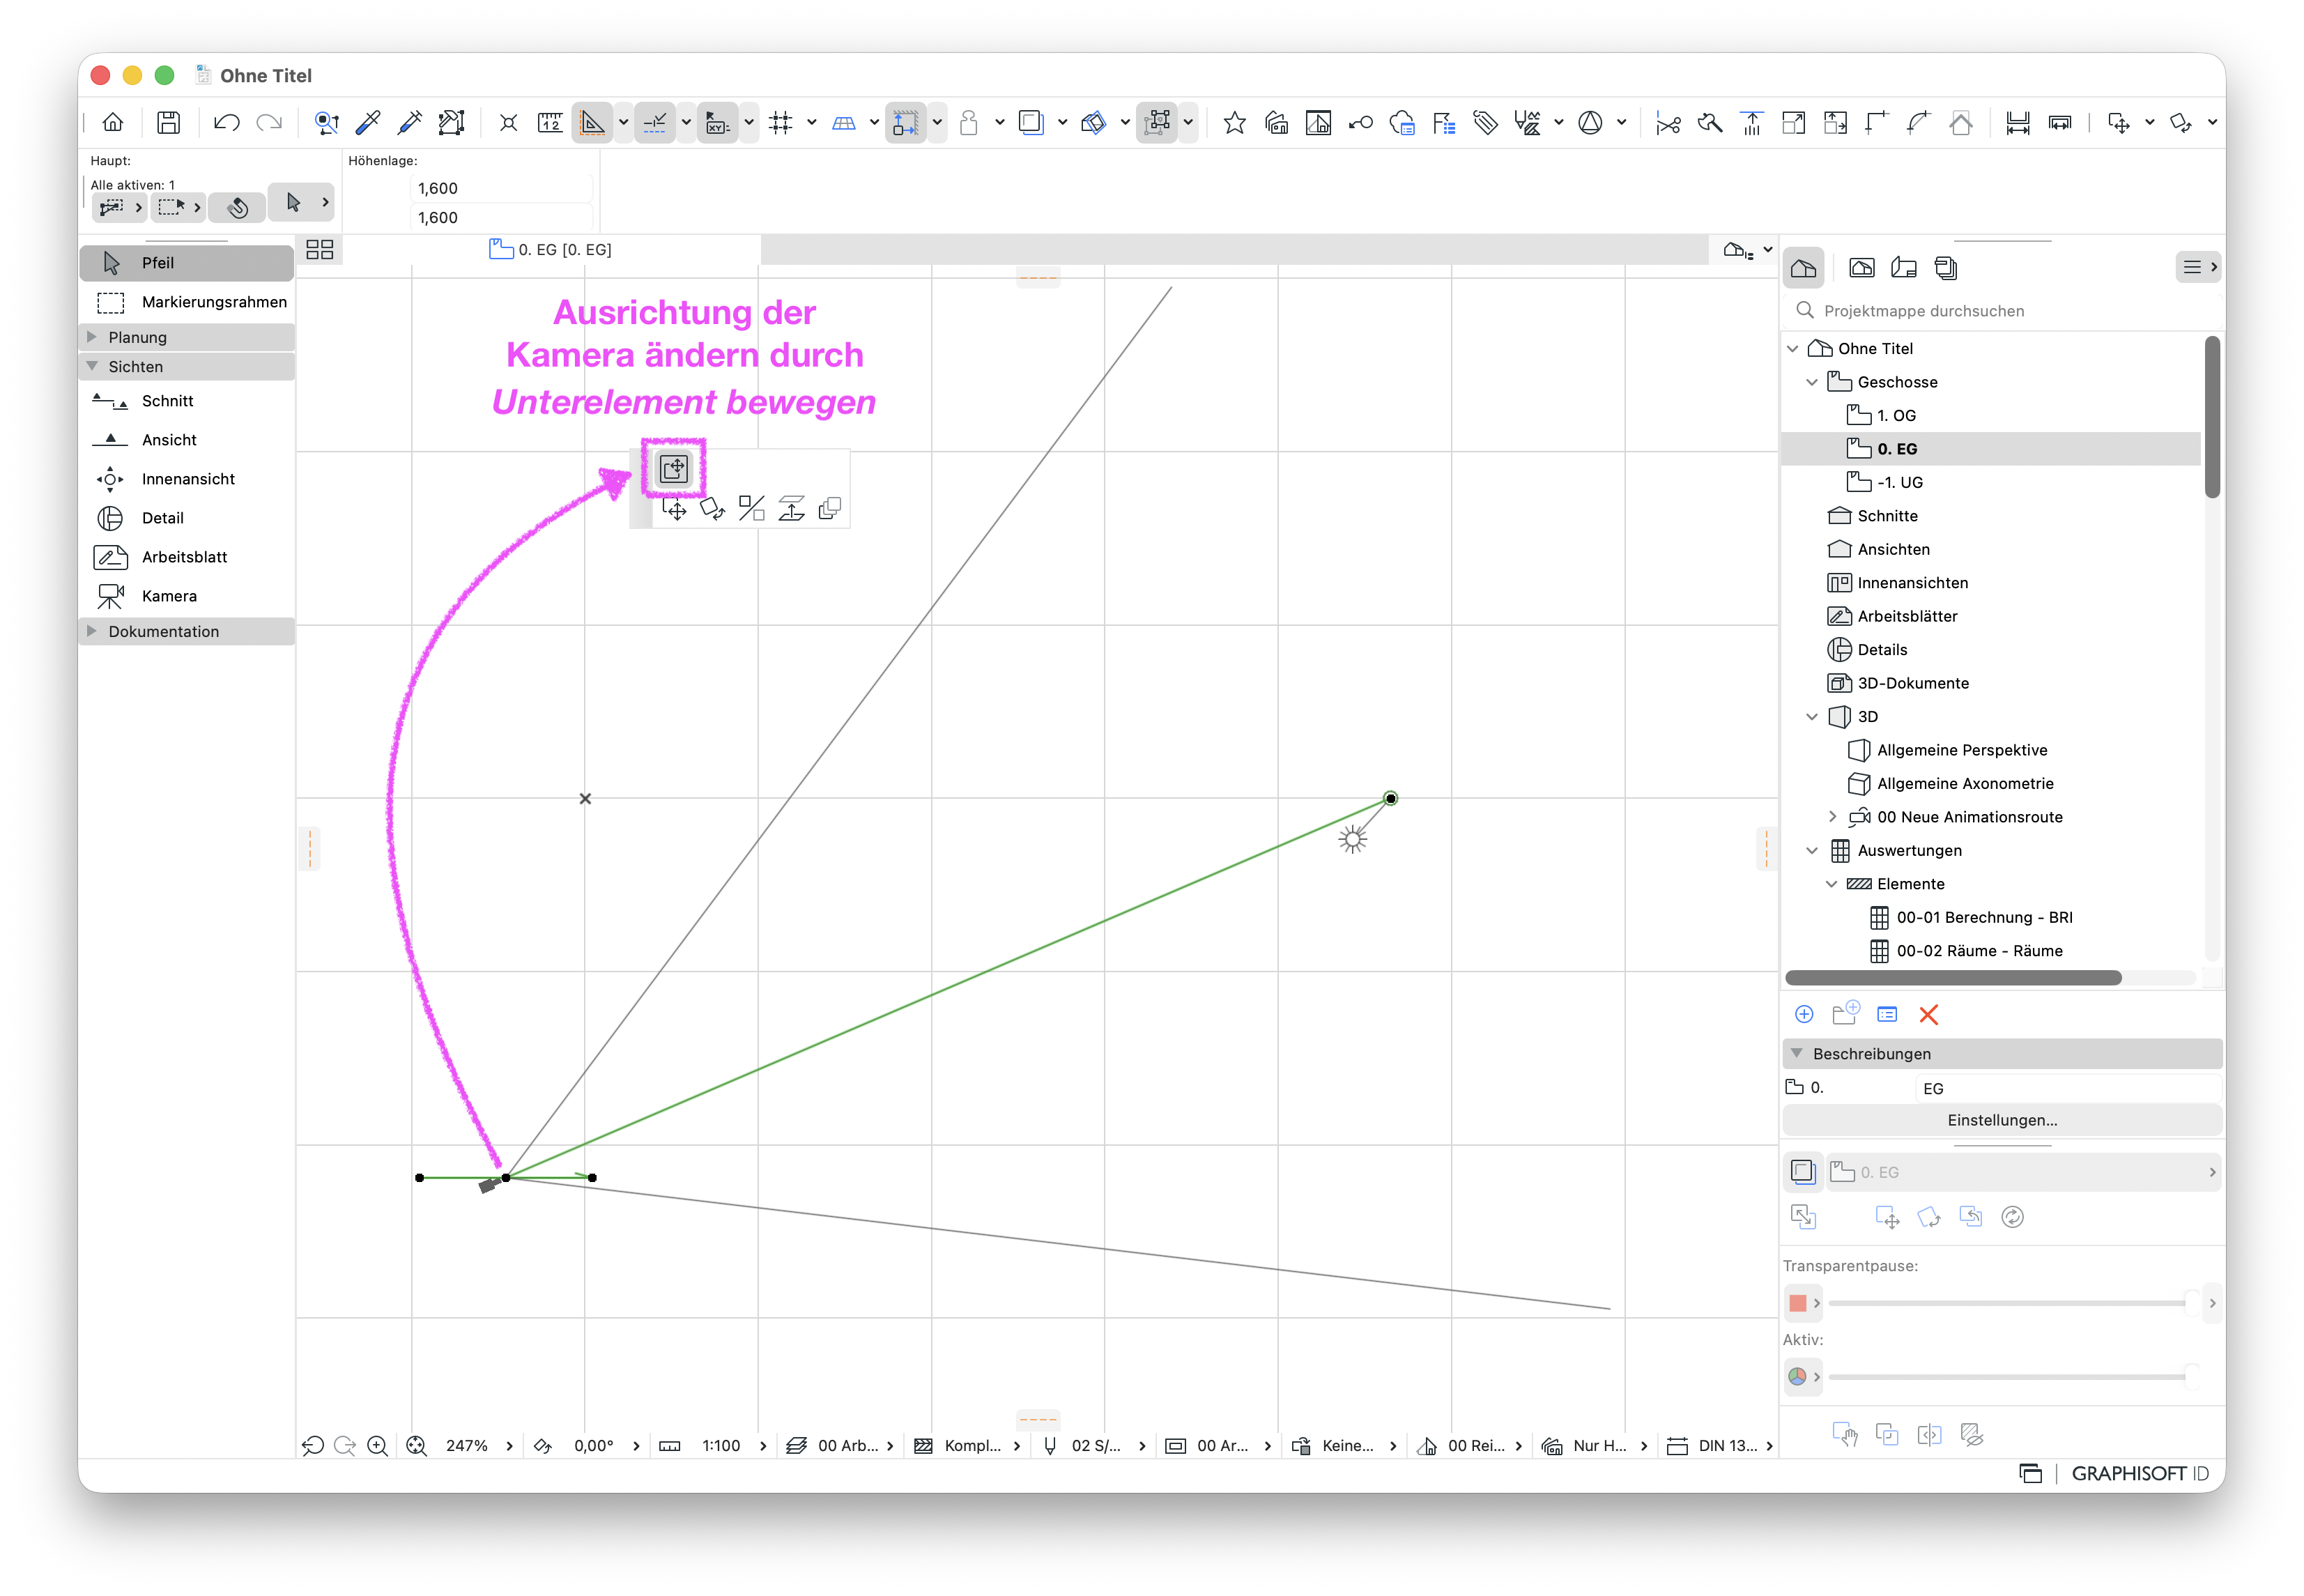The height and width of the screenshot is (1596, 2304).
Task: Open Allgemeine Perspektive view
Action: (x=1962, y=750)
